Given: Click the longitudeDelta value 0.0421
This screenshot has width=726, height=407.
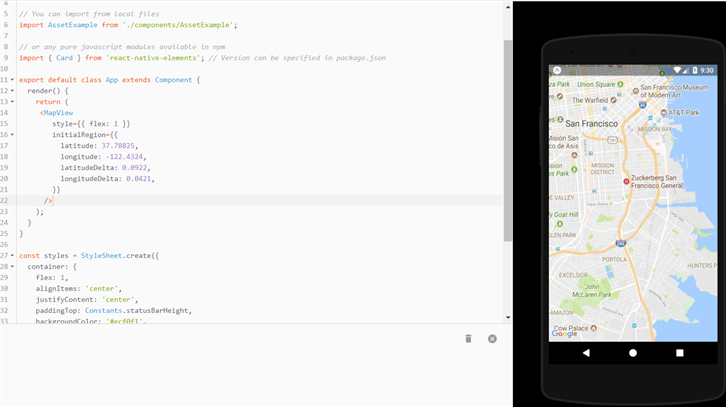Looking at the screenshot, I should [x=138, y=179].
